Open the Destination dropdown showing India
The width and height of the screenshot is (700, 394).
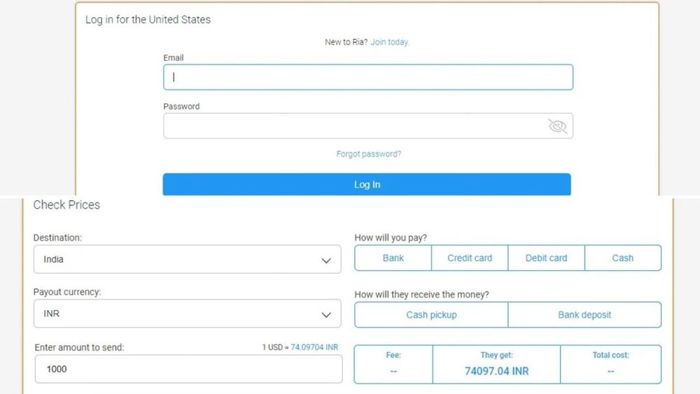(187, 259)
